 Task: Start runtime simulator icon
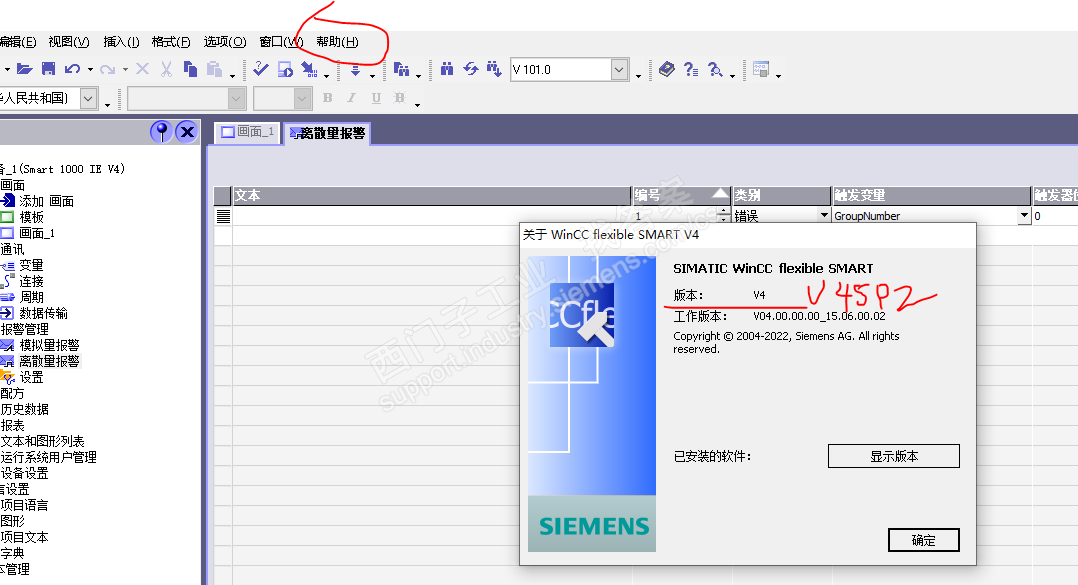(x=285, y=69)
